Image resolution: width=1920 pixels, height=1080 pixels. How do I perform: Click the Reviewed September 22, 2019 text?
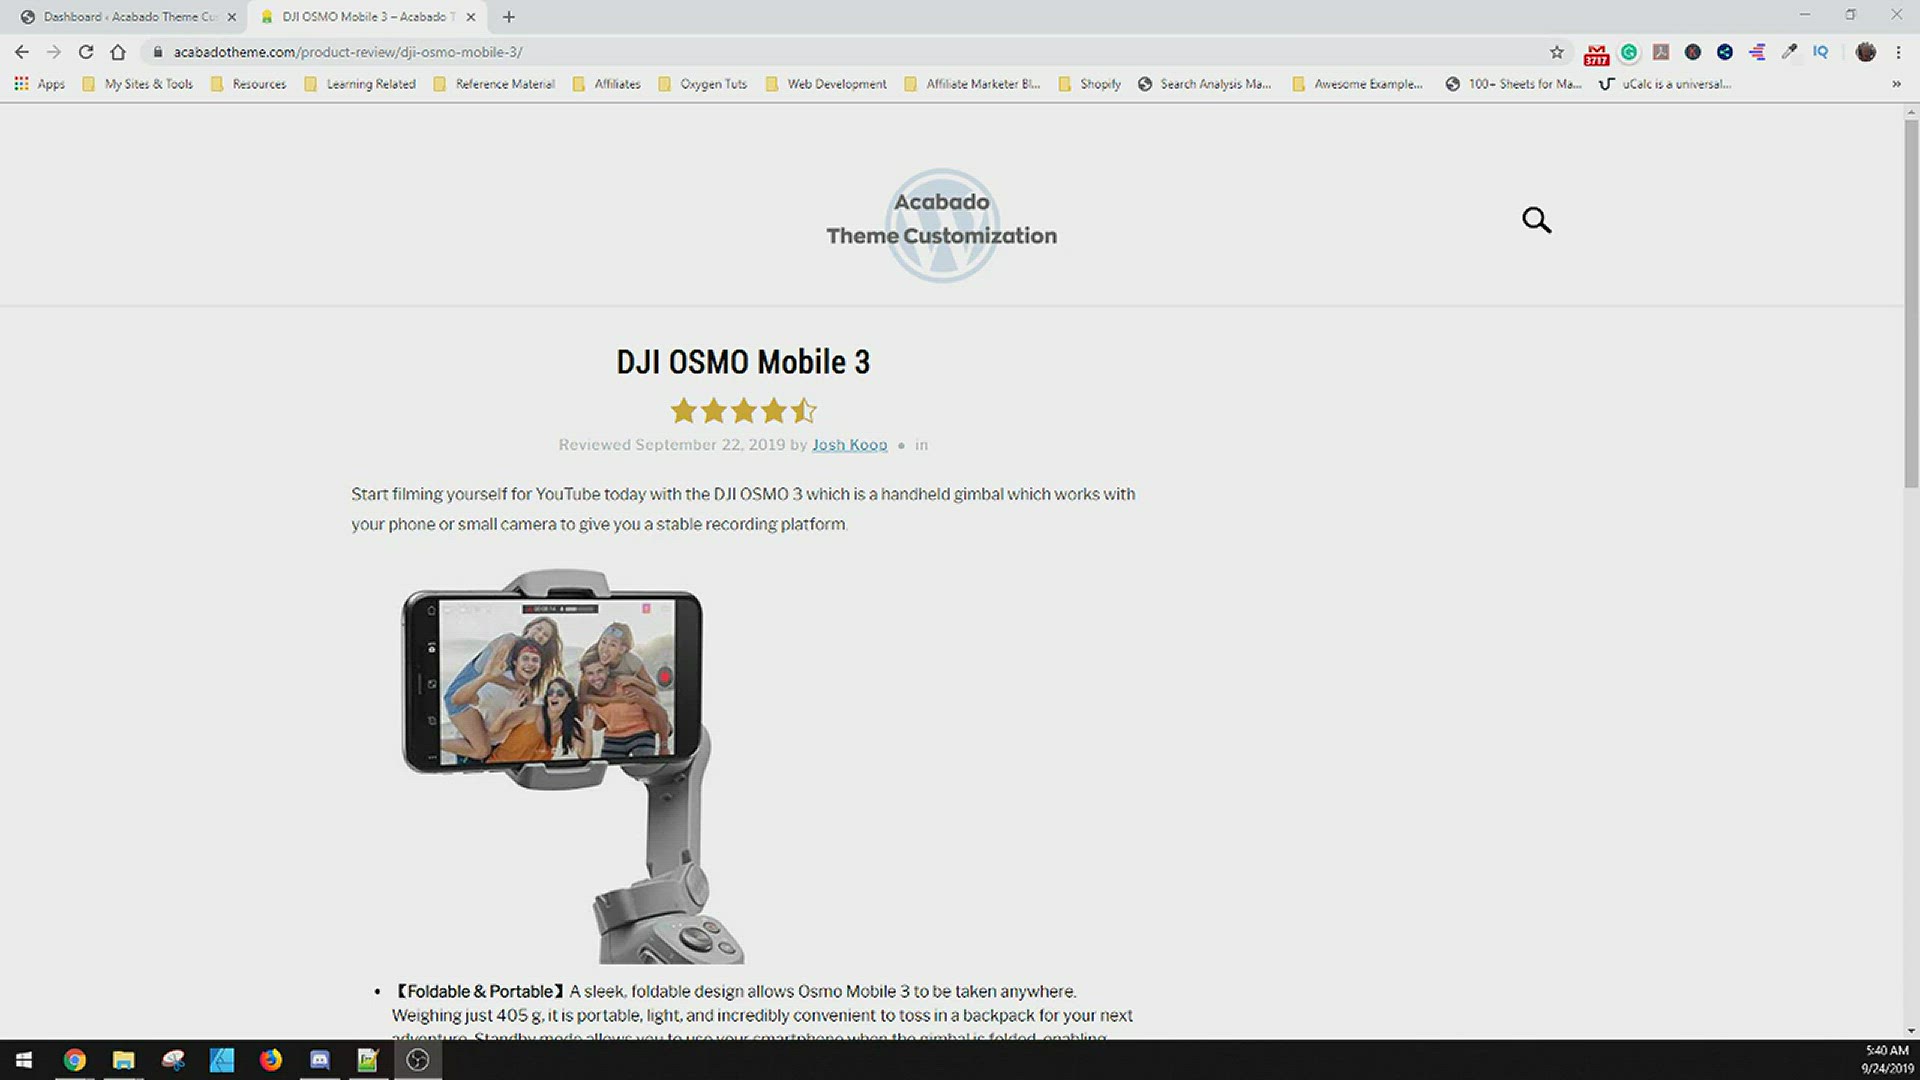pos(672,445)
